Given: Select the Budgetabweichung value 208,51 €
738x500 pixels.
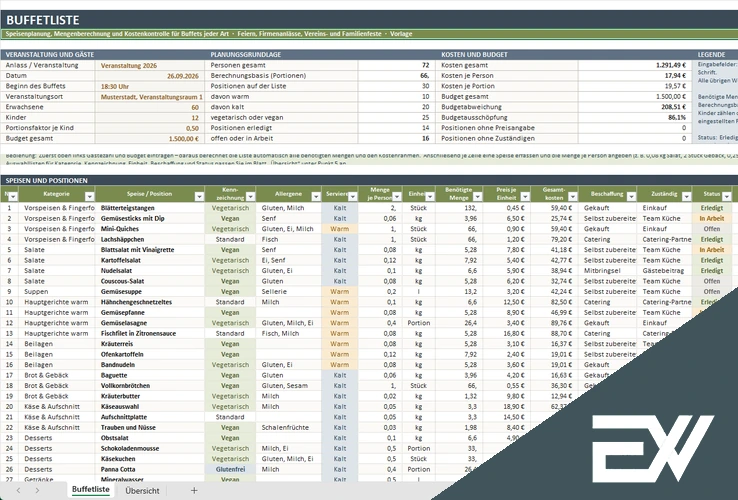Looking at the screenshot, I should pos(635,107).
